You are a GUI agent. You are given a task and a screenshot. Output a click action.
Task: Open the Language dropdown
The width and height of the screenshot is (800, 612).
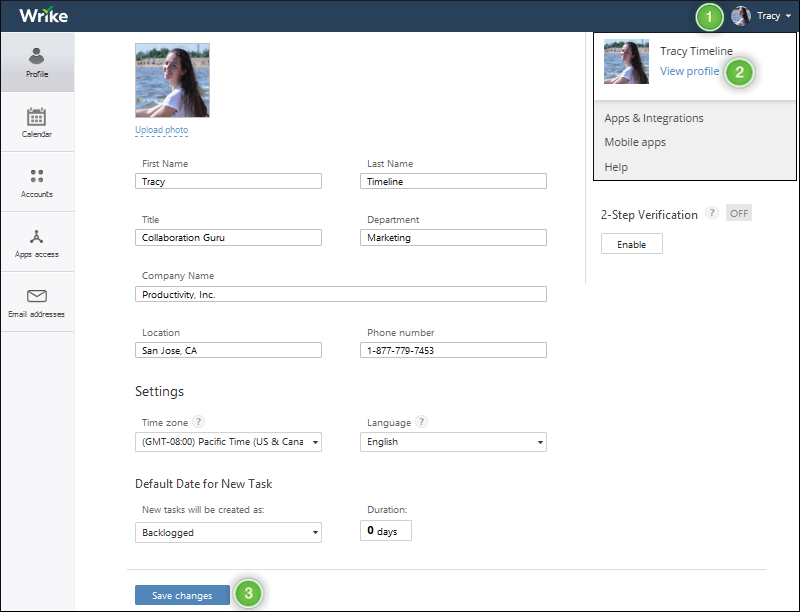point(453,442)
